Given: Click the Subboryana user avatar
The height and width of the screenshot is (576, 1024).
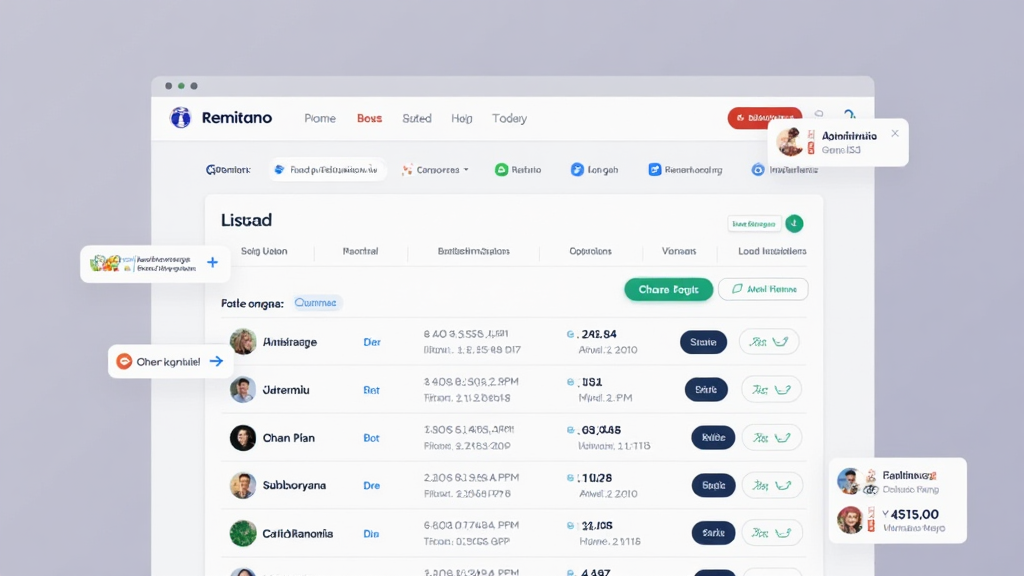Looking at the screenshot, I should coord(243,486).
